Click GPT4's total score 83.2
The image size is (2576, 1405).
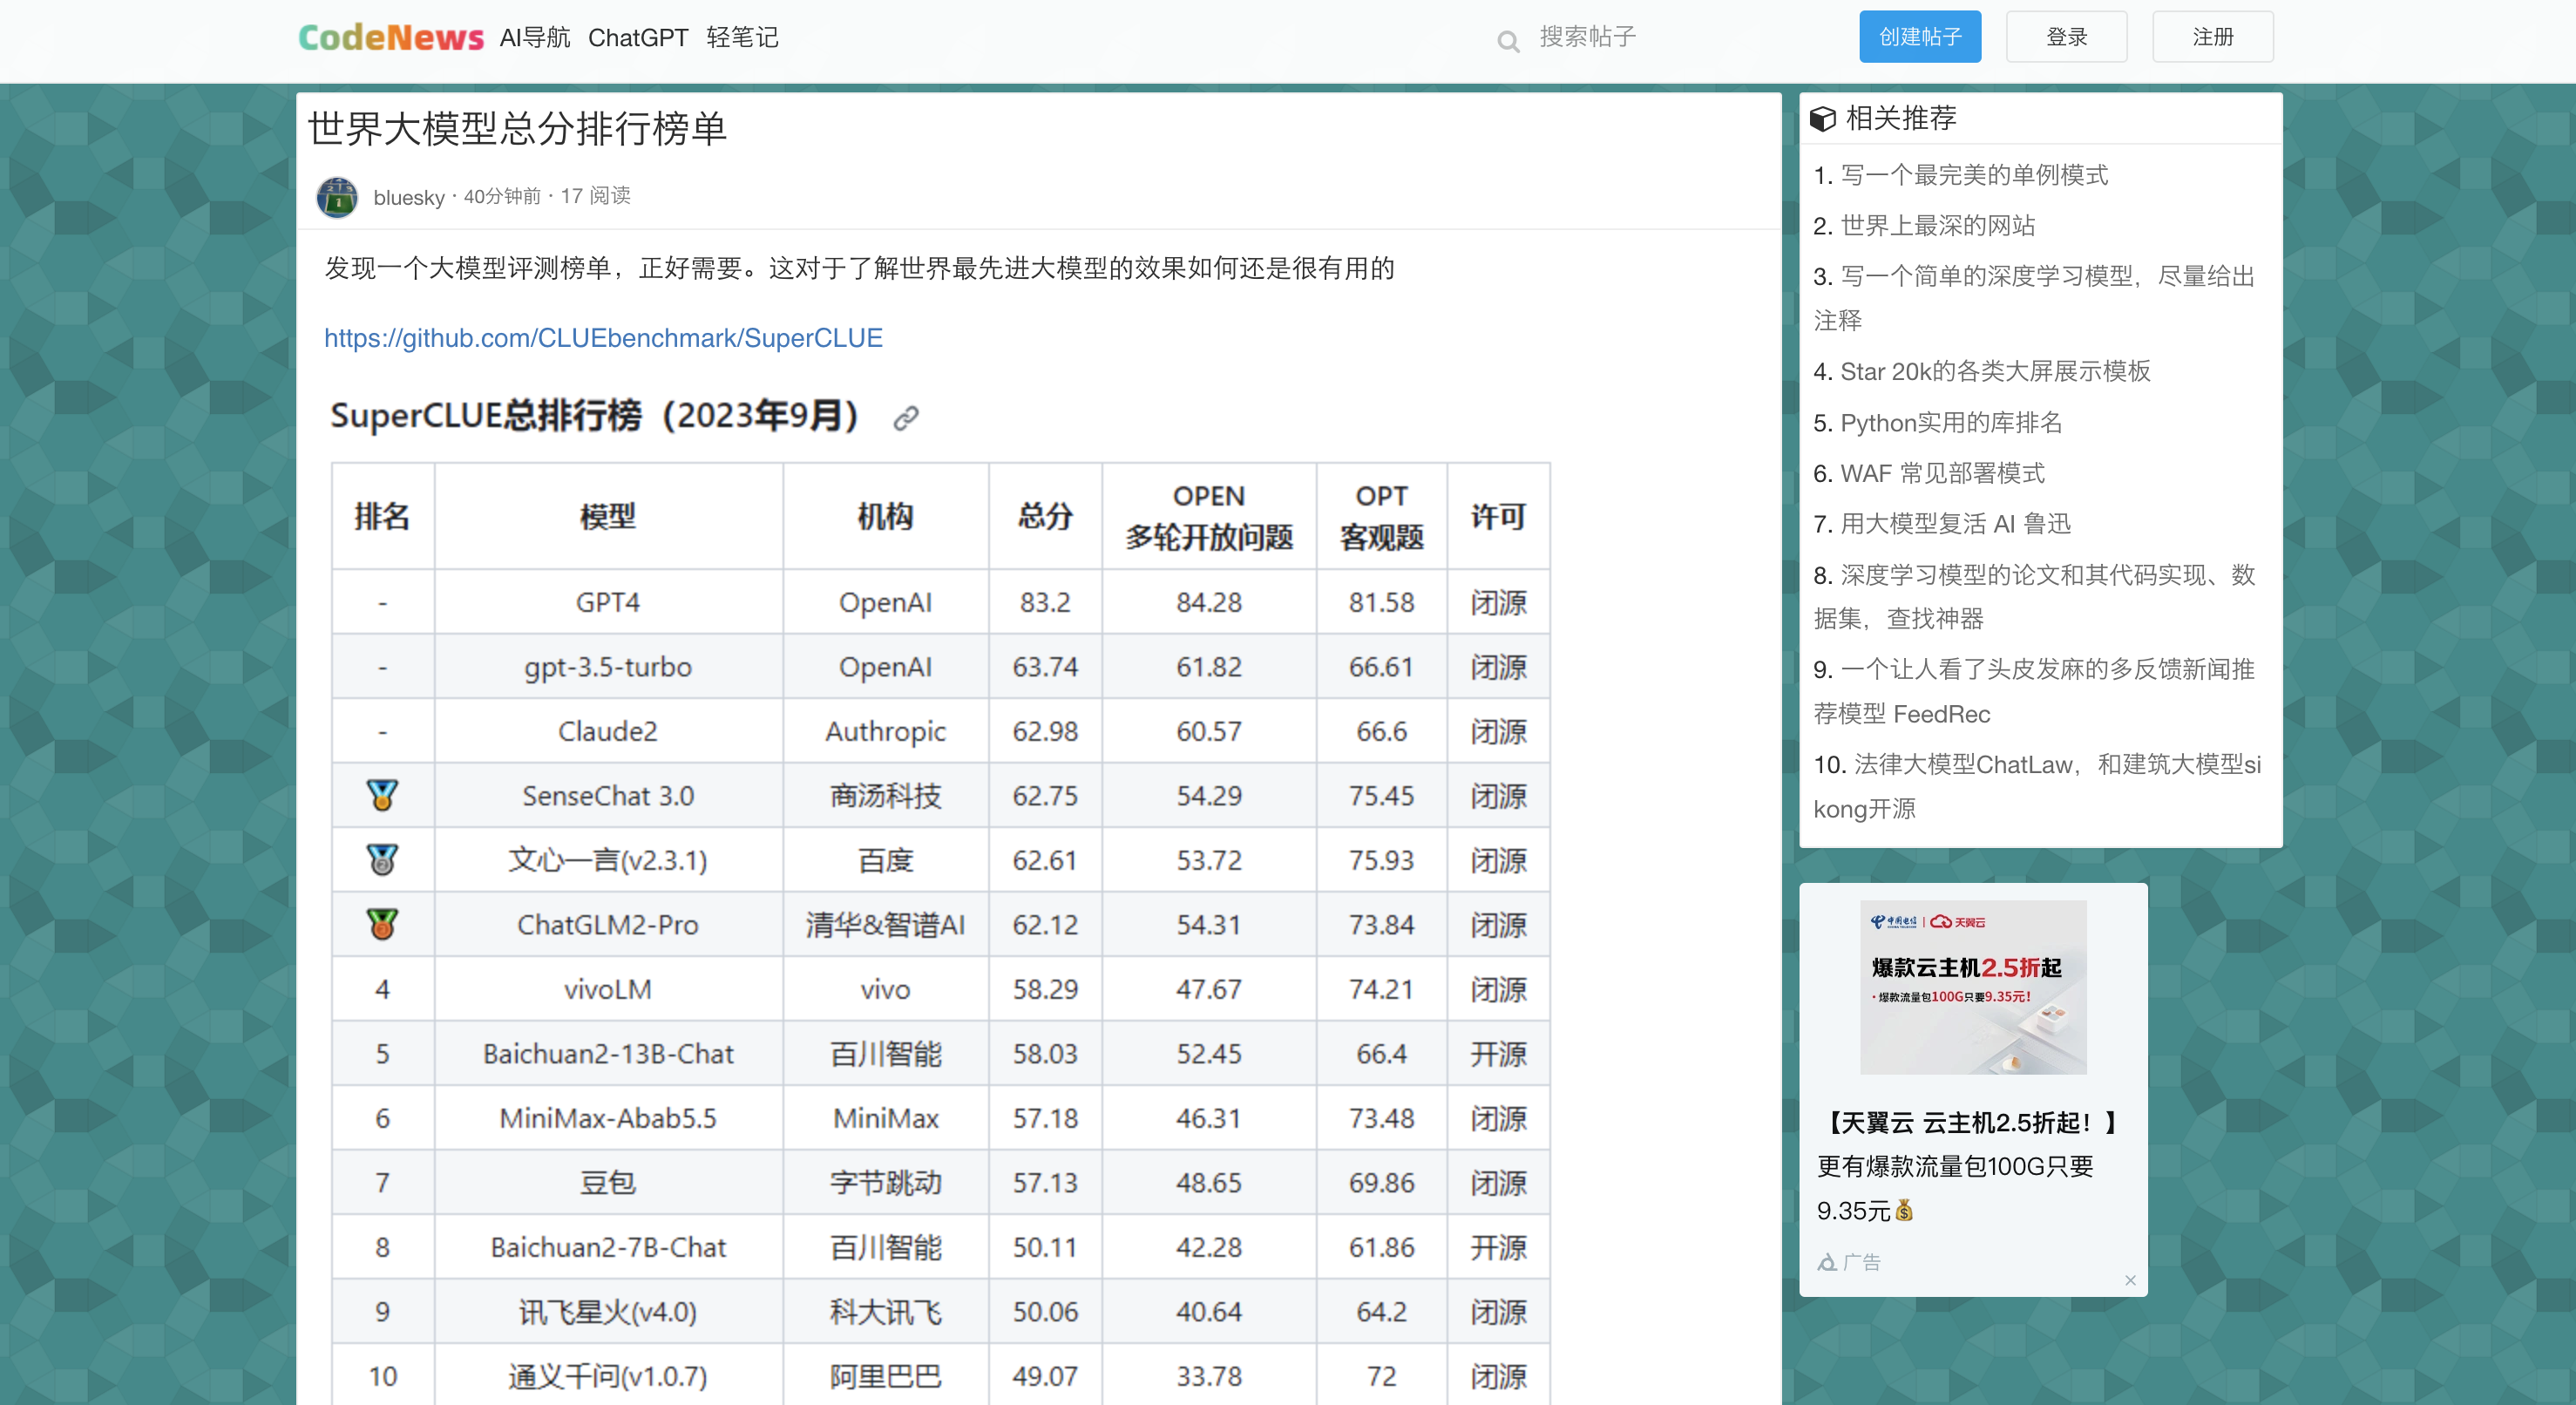pyautogui.click(x=1045, y=602)
